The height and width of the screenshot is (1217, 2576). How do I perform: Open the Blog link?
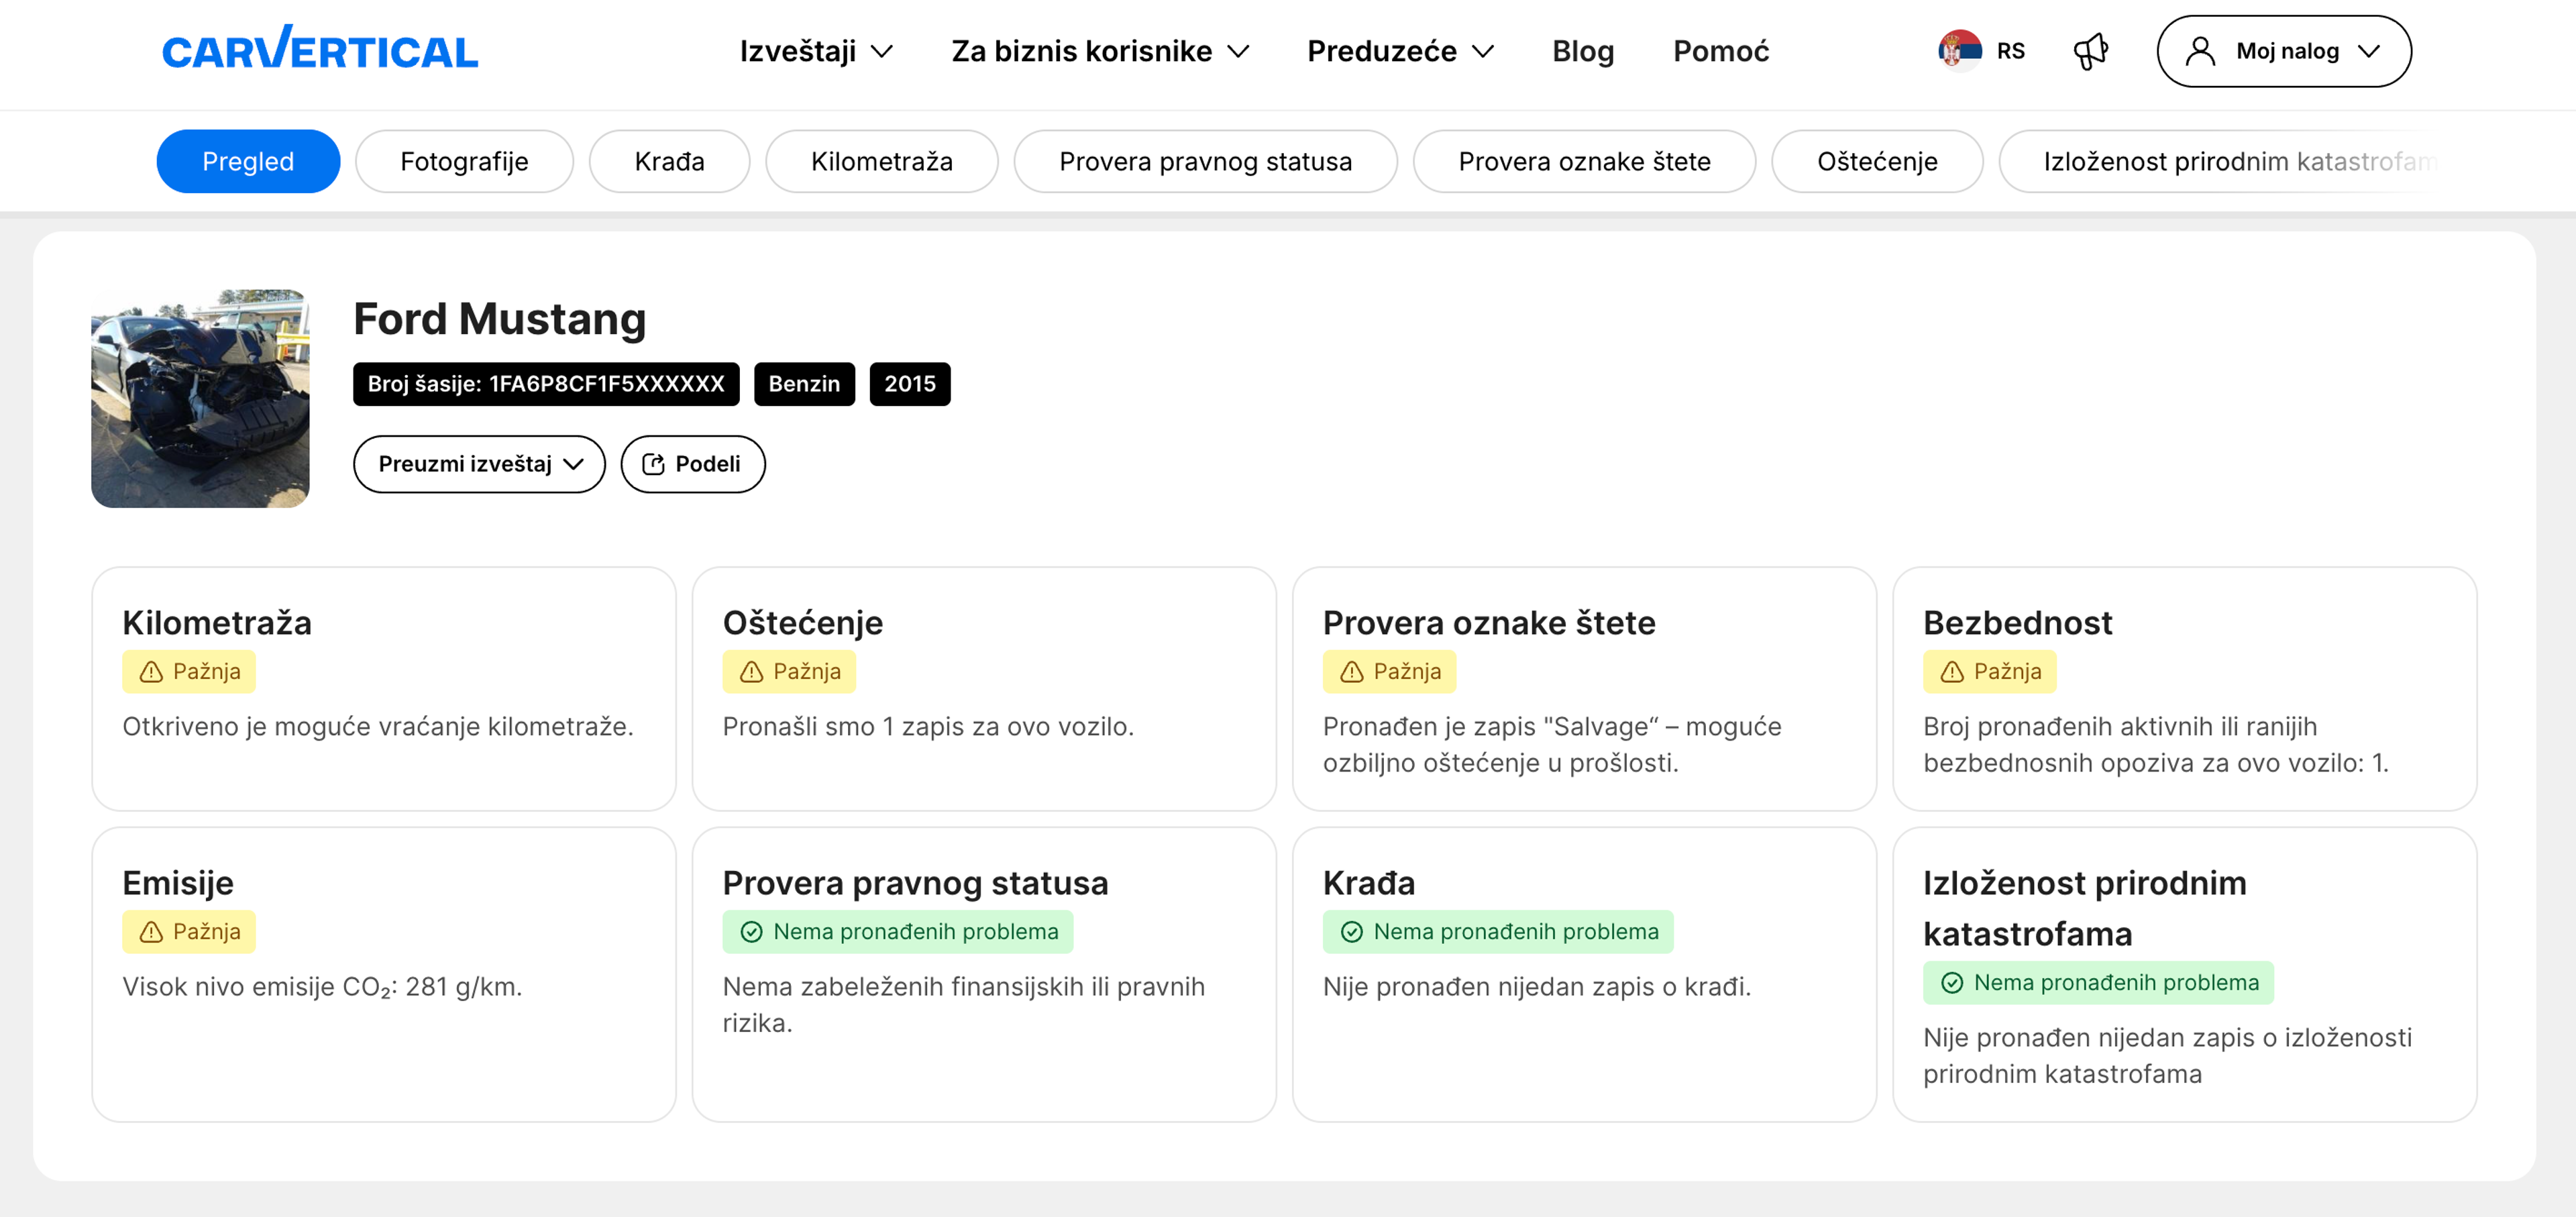[1582, 51]
